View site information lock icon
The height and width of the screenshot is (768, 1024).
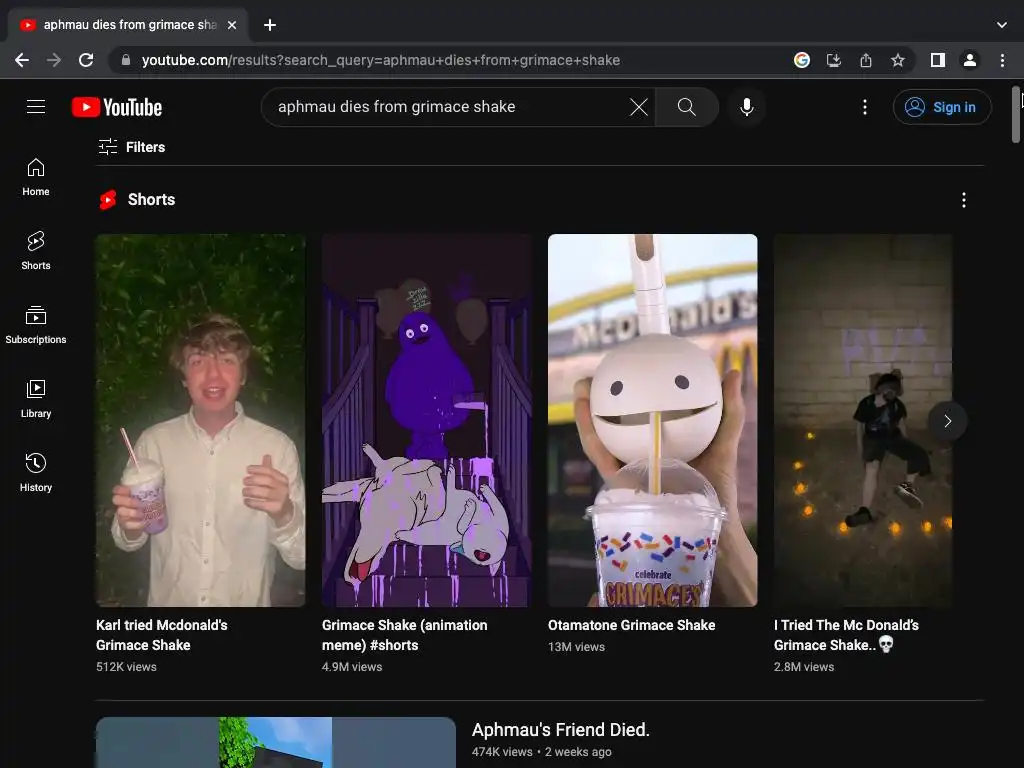pyautogui.click(x=125, y=60)
